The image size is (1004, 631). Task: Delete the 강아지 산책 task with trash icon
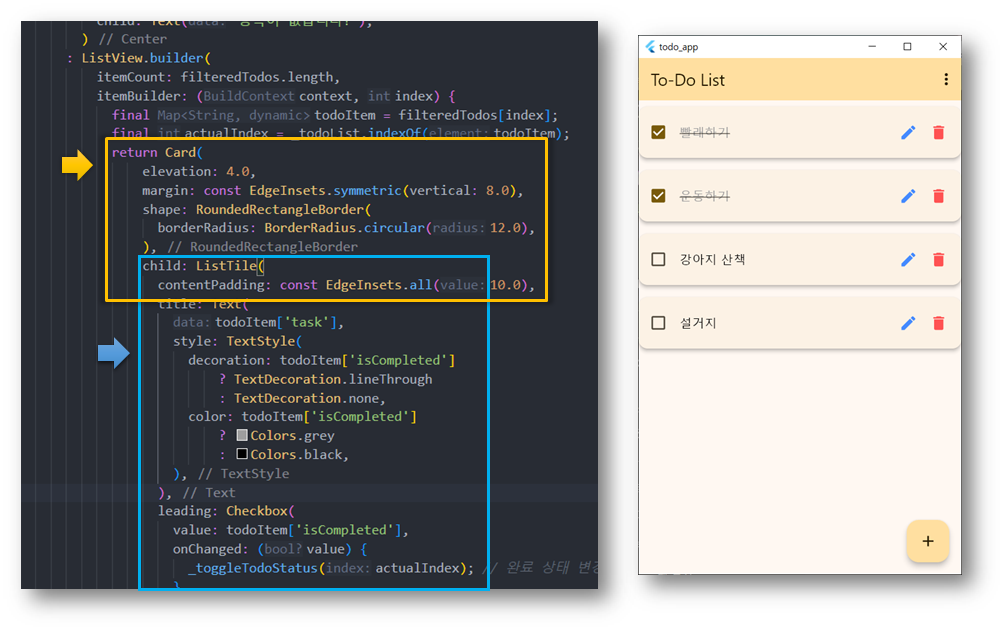[939, 259]
